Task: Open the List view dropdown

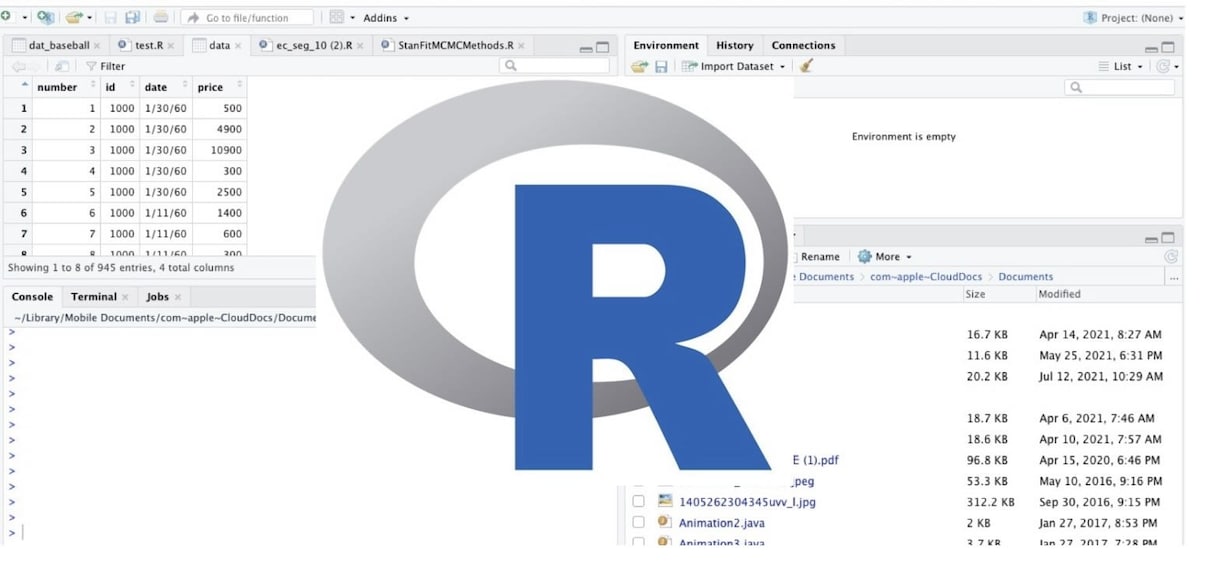Action: [1121, 66]
